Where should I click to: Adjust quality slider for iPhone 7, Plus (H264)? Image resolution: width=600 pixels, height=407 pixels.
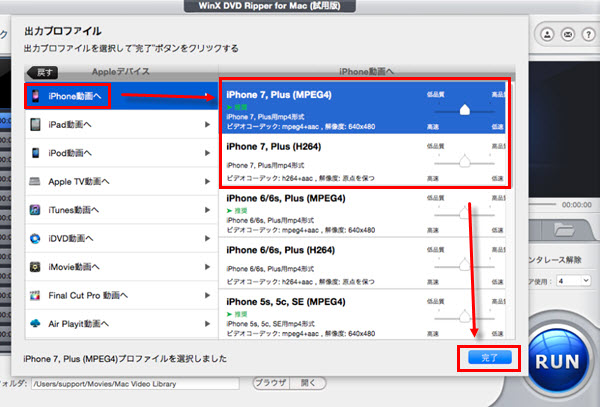(465, 162)
